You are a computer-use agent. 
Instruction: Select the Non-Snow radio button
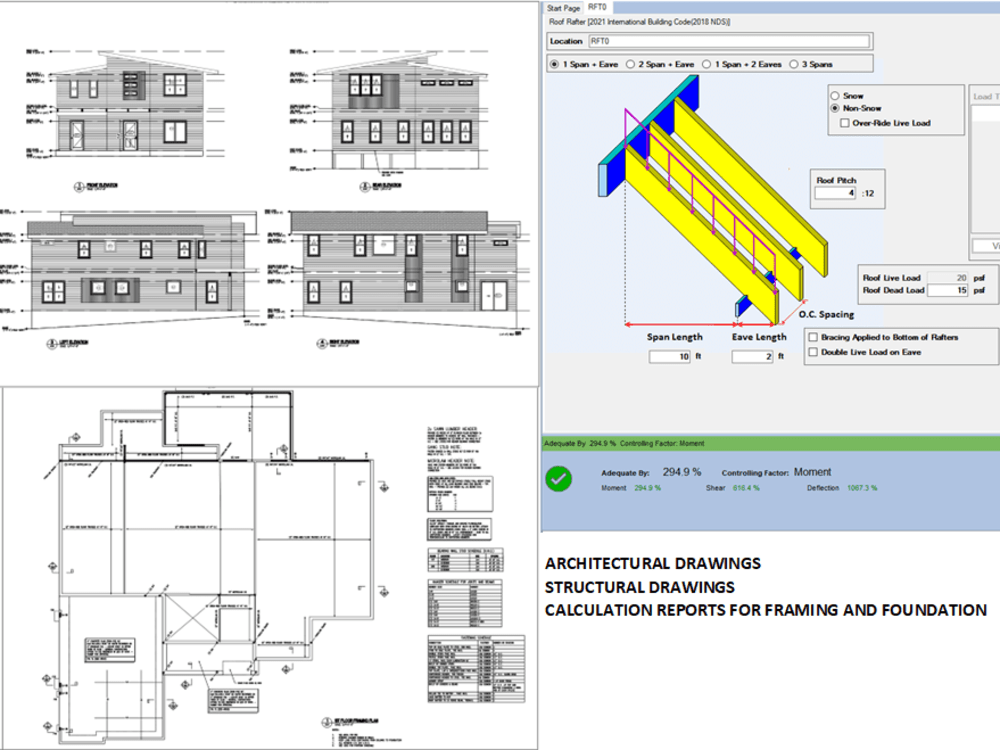pos(836,108)
